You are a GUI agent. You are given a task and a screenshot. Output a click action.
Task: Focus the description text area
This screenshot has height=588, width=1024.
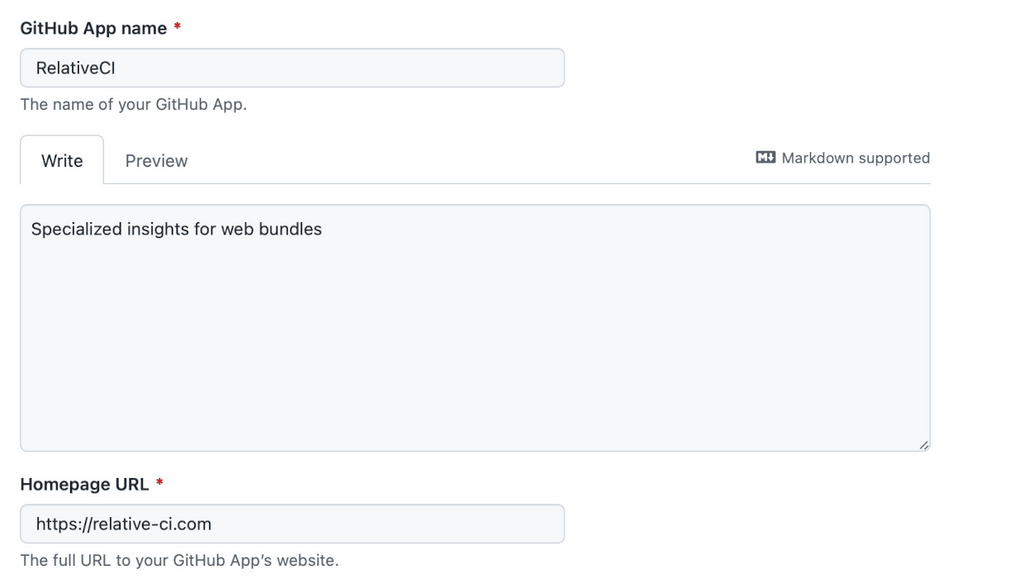475,328
